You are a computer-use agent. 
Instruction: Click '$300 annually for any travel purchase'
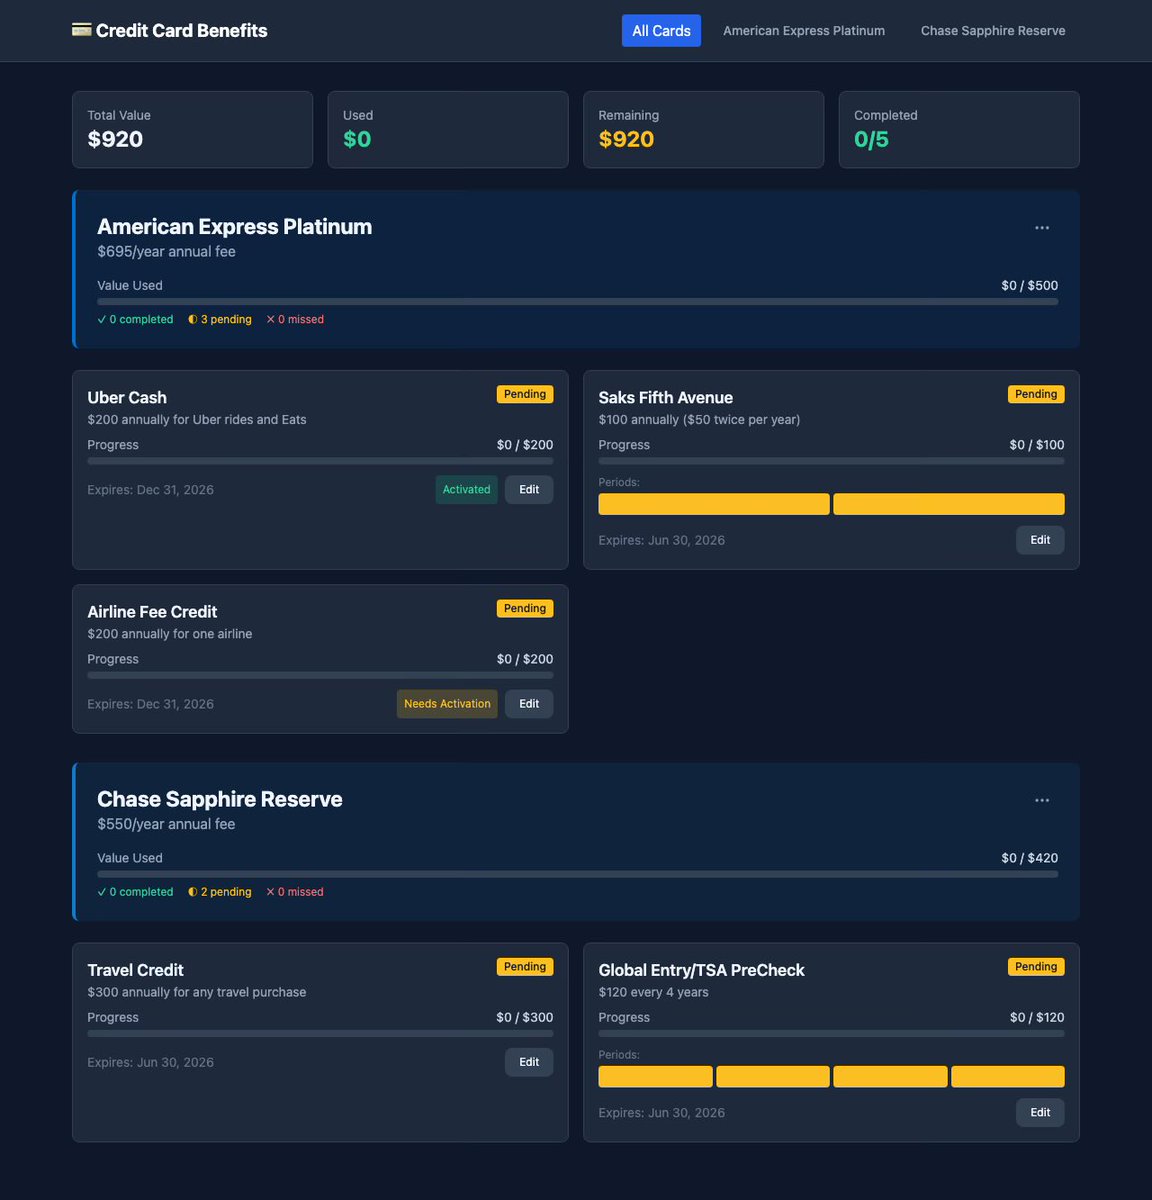197,992
